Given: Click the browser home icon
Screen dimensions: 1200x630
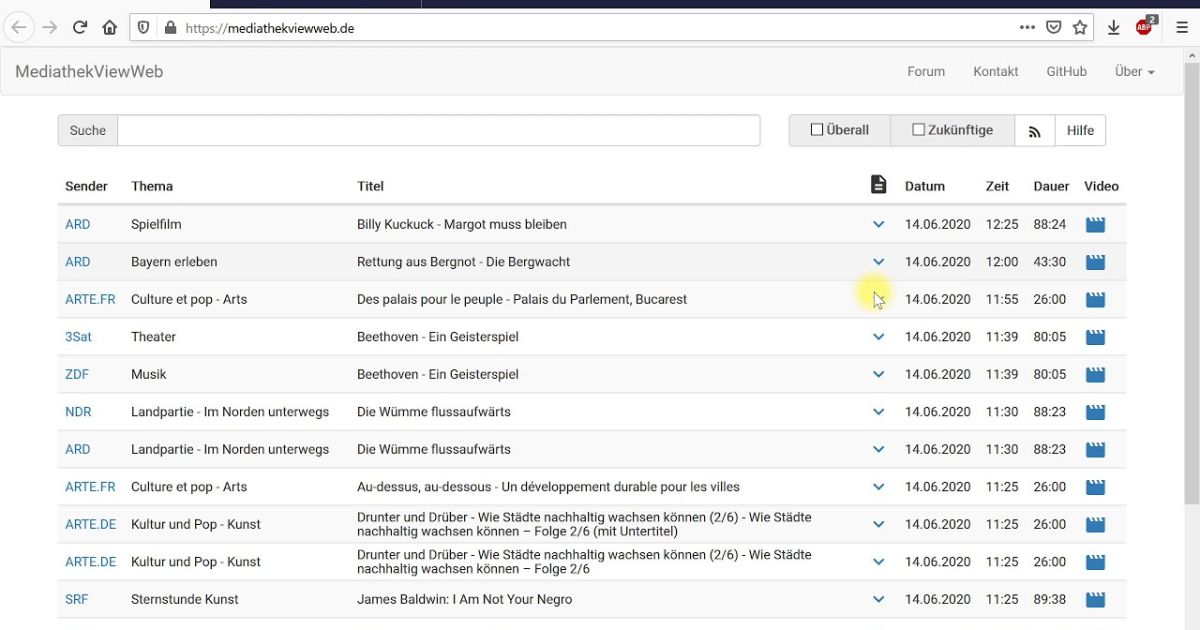Looking at the screenshot, I should tap(109, 27).
